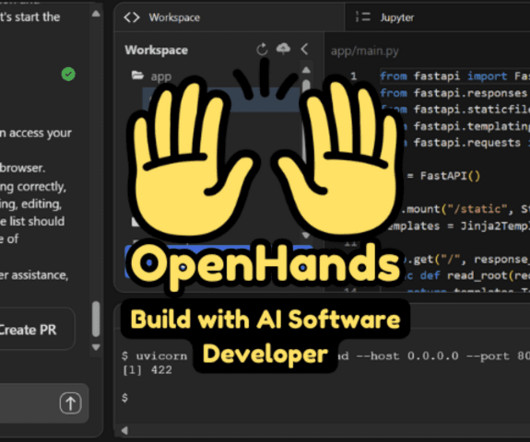The image size is (530, 442).
Task: Click terminal horizontal scroll left arrow
Action: pyautogui.click(x=124, y=430)
